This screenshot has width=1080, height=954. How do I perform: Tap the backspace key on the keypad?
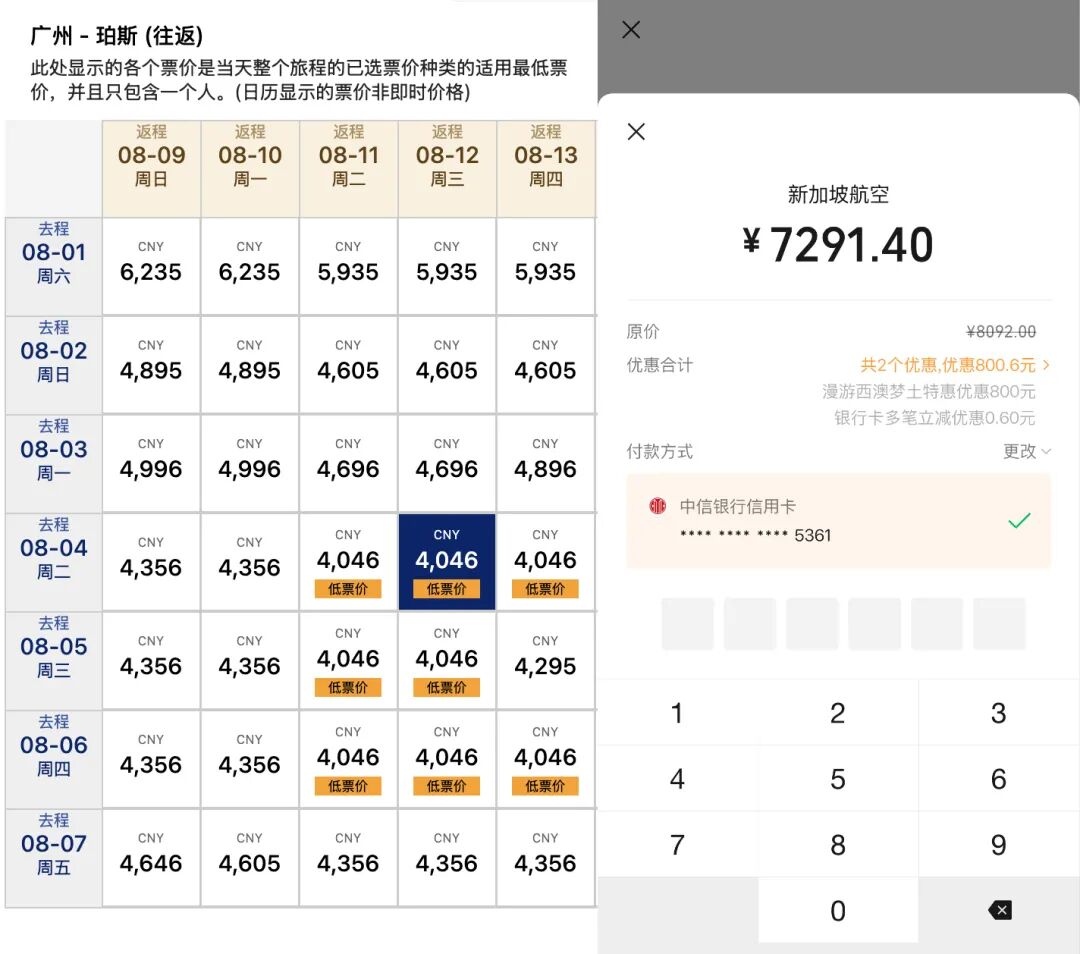tap(999, 910)
